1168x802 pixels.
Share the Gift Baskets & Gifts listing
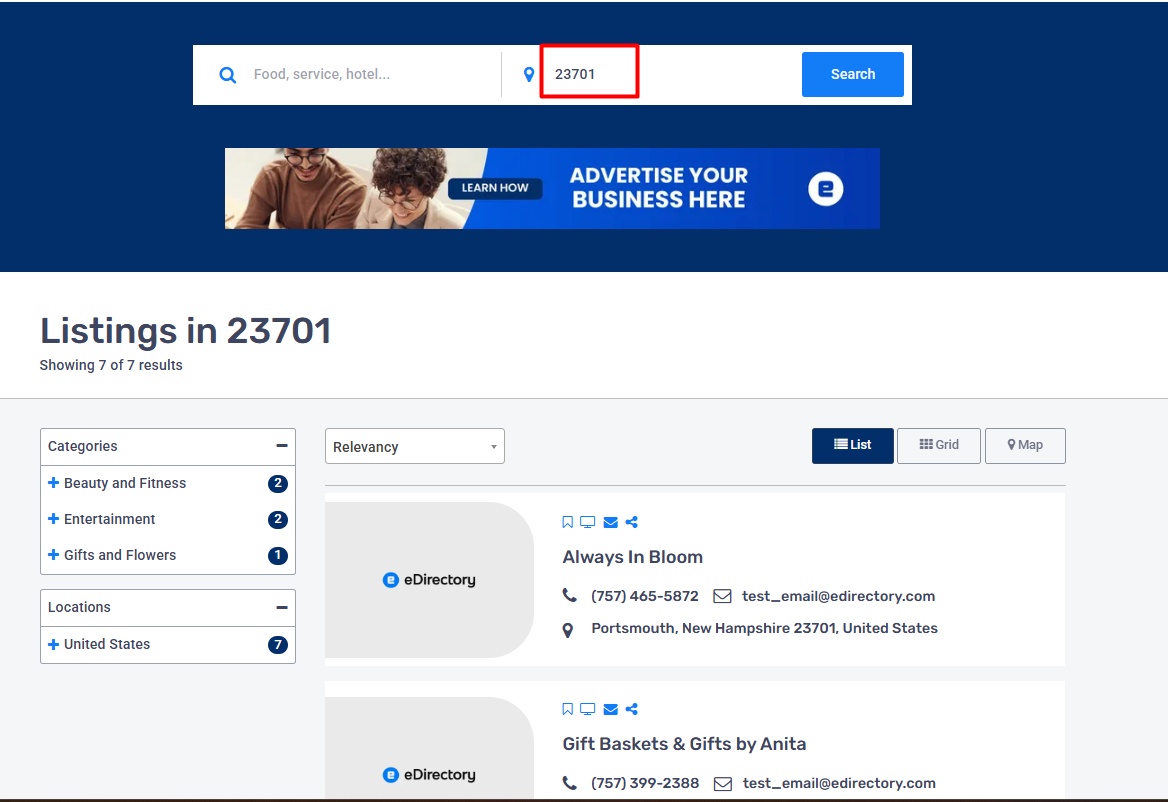pyautogui.click(x=632, y=709)
